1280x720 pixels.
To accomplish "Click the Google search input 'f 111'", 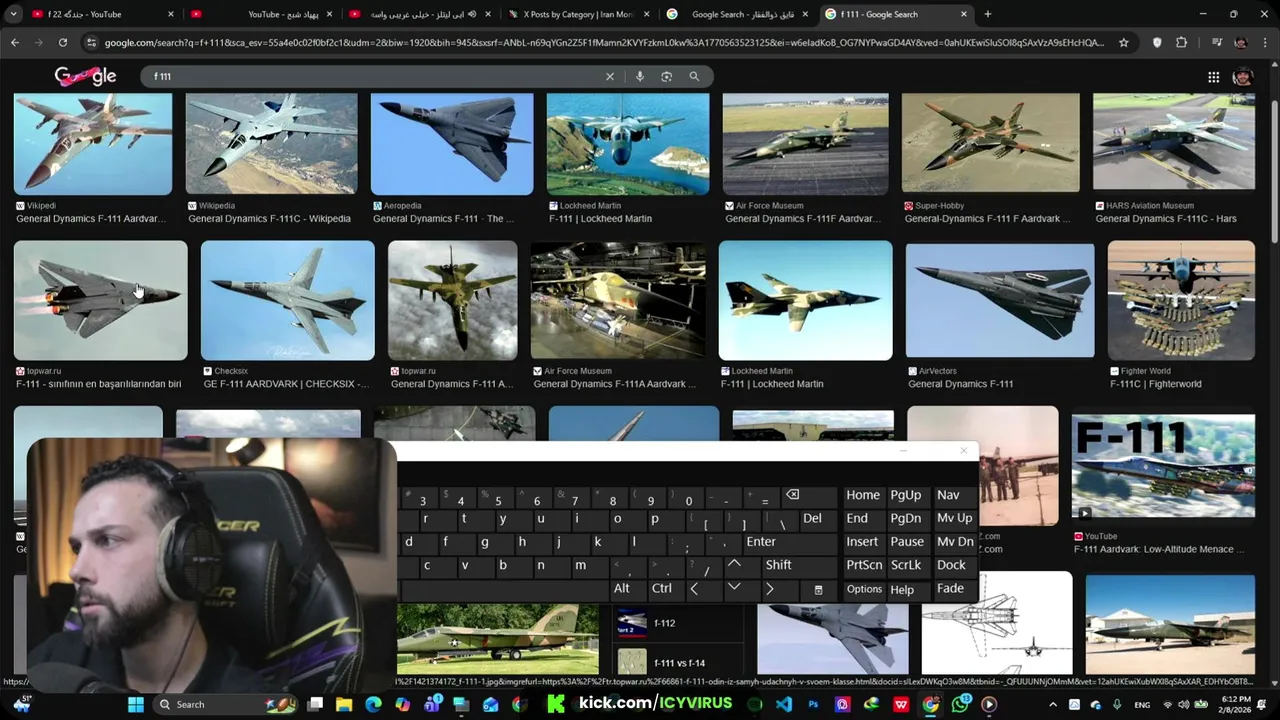I will pyautogui.click(x=370, y=76).
